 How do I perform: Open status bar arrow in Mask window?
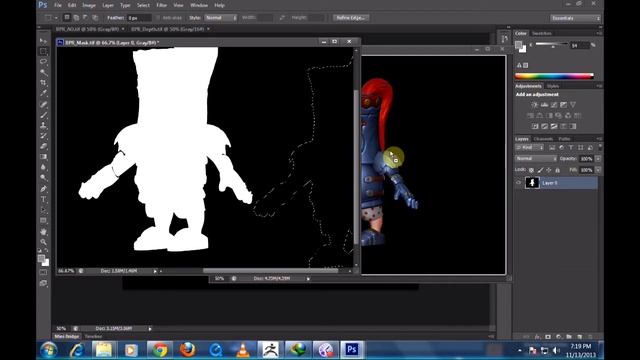pos(155,271)
